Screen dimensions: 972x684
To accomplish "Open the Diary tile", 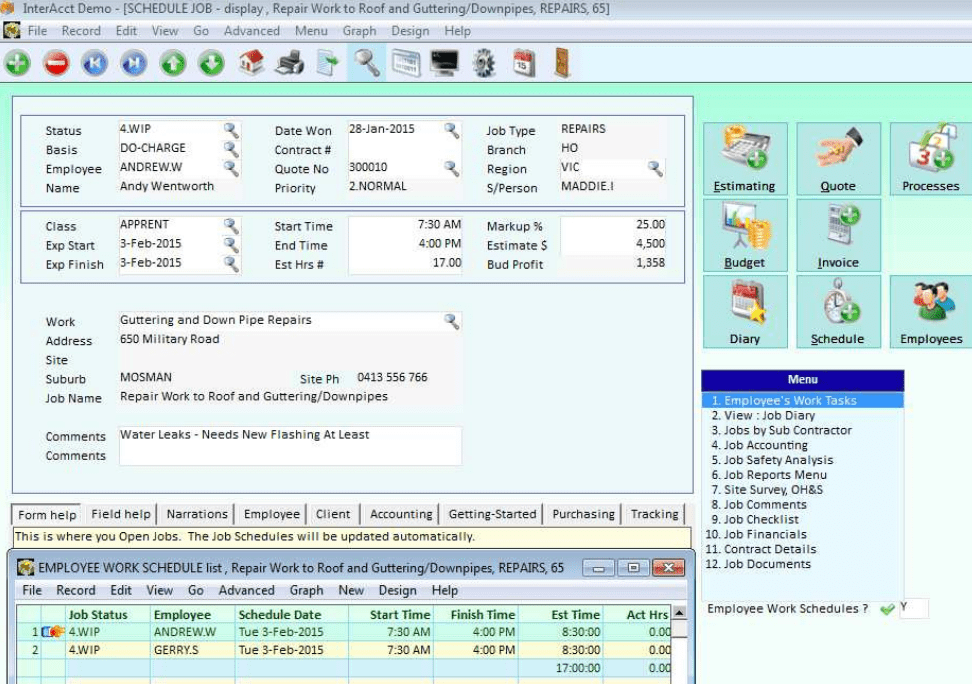I will click(745, 311).
